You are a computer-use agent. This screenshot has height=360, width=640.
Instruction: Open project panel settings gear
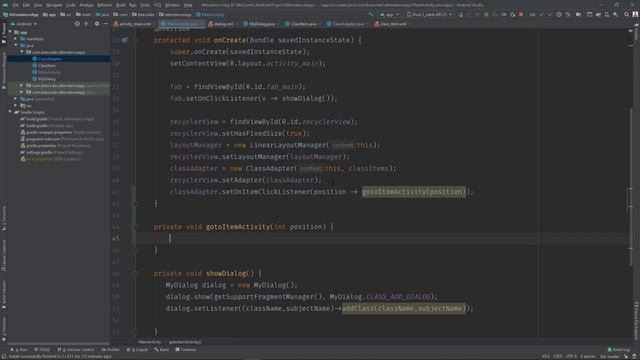[x=97, y=24]
